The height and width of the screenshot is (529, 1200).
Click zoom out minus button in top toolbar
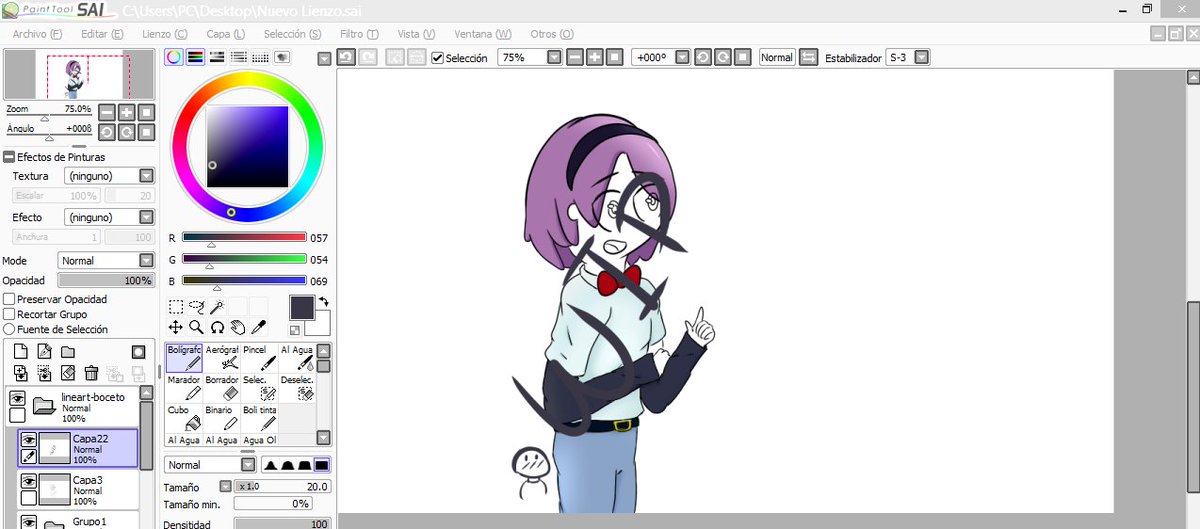(x=575, y=58)
